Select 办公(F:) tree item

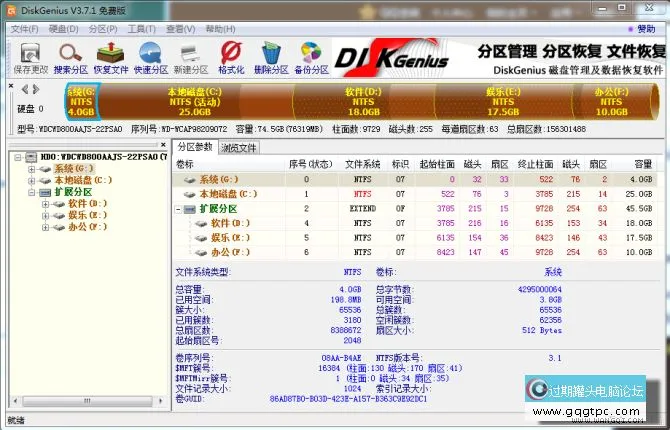[x=88, y=227]
